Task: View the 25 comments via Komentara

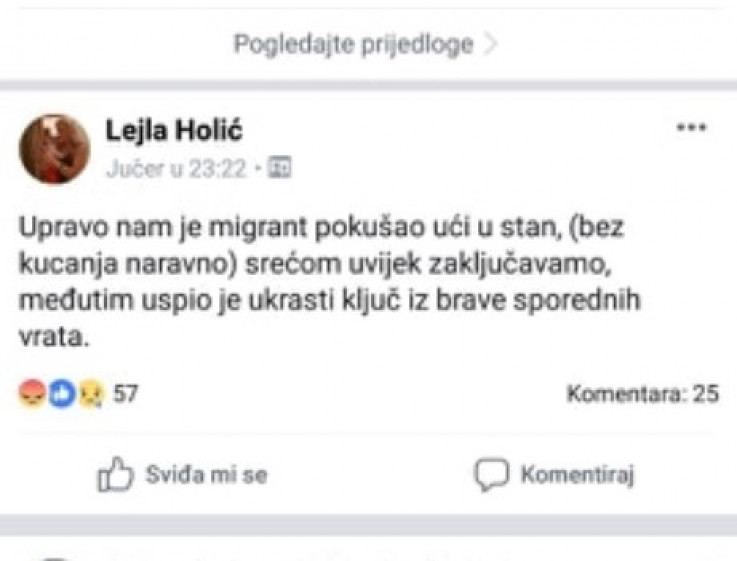Action: [643, 394]
